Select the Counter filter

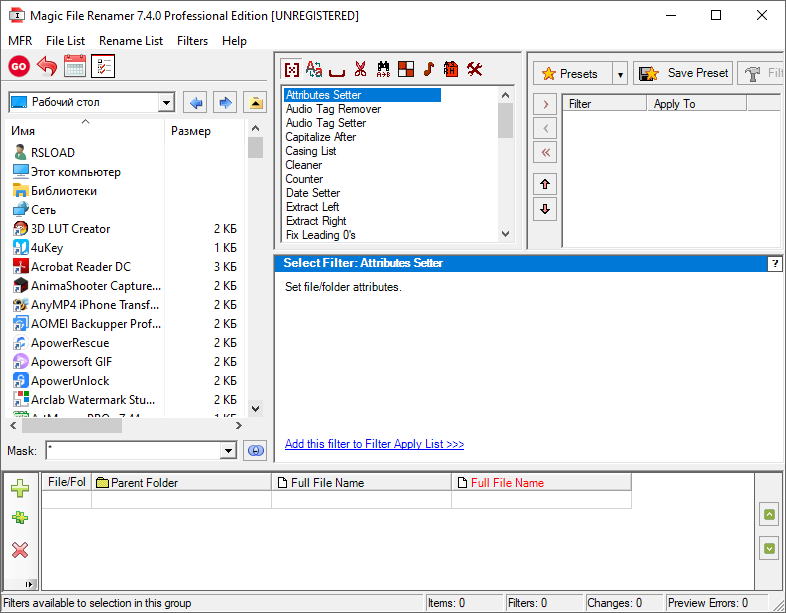click(x=304, y=179)
